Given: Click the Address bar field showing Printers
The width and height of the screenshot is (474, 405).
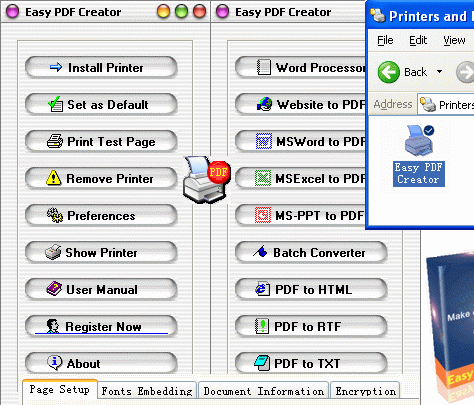Looking at the screenshot, I should [x=446, y=104].
